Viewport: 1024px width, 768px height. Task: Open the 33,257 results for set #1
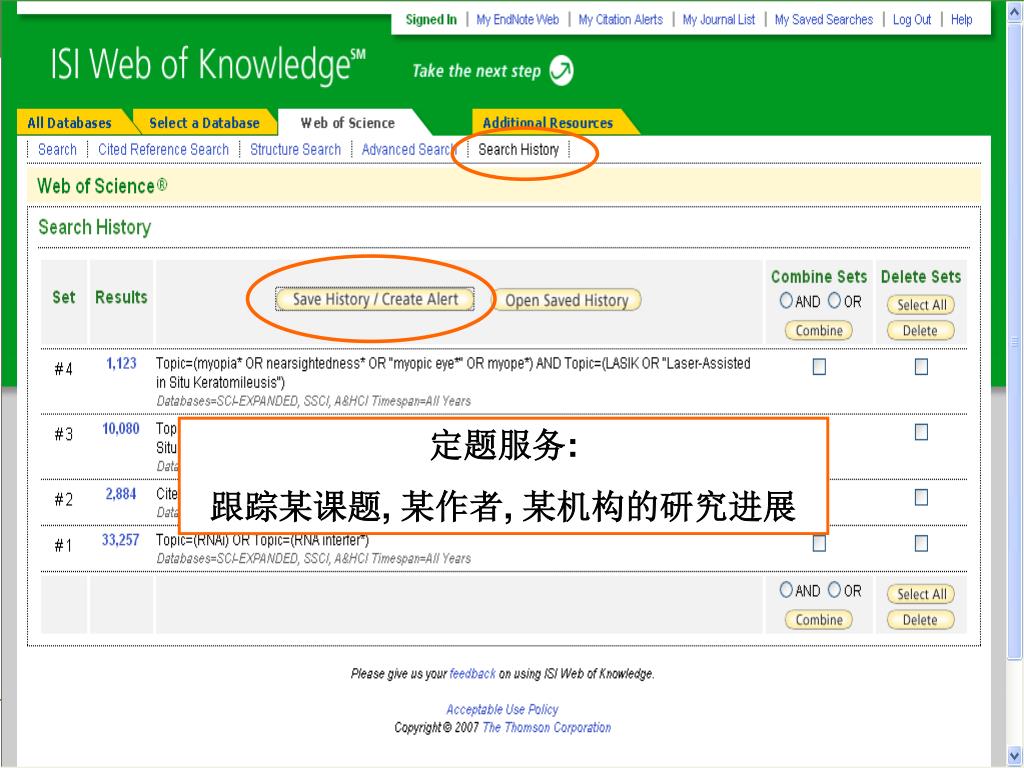tap(121, 540)
